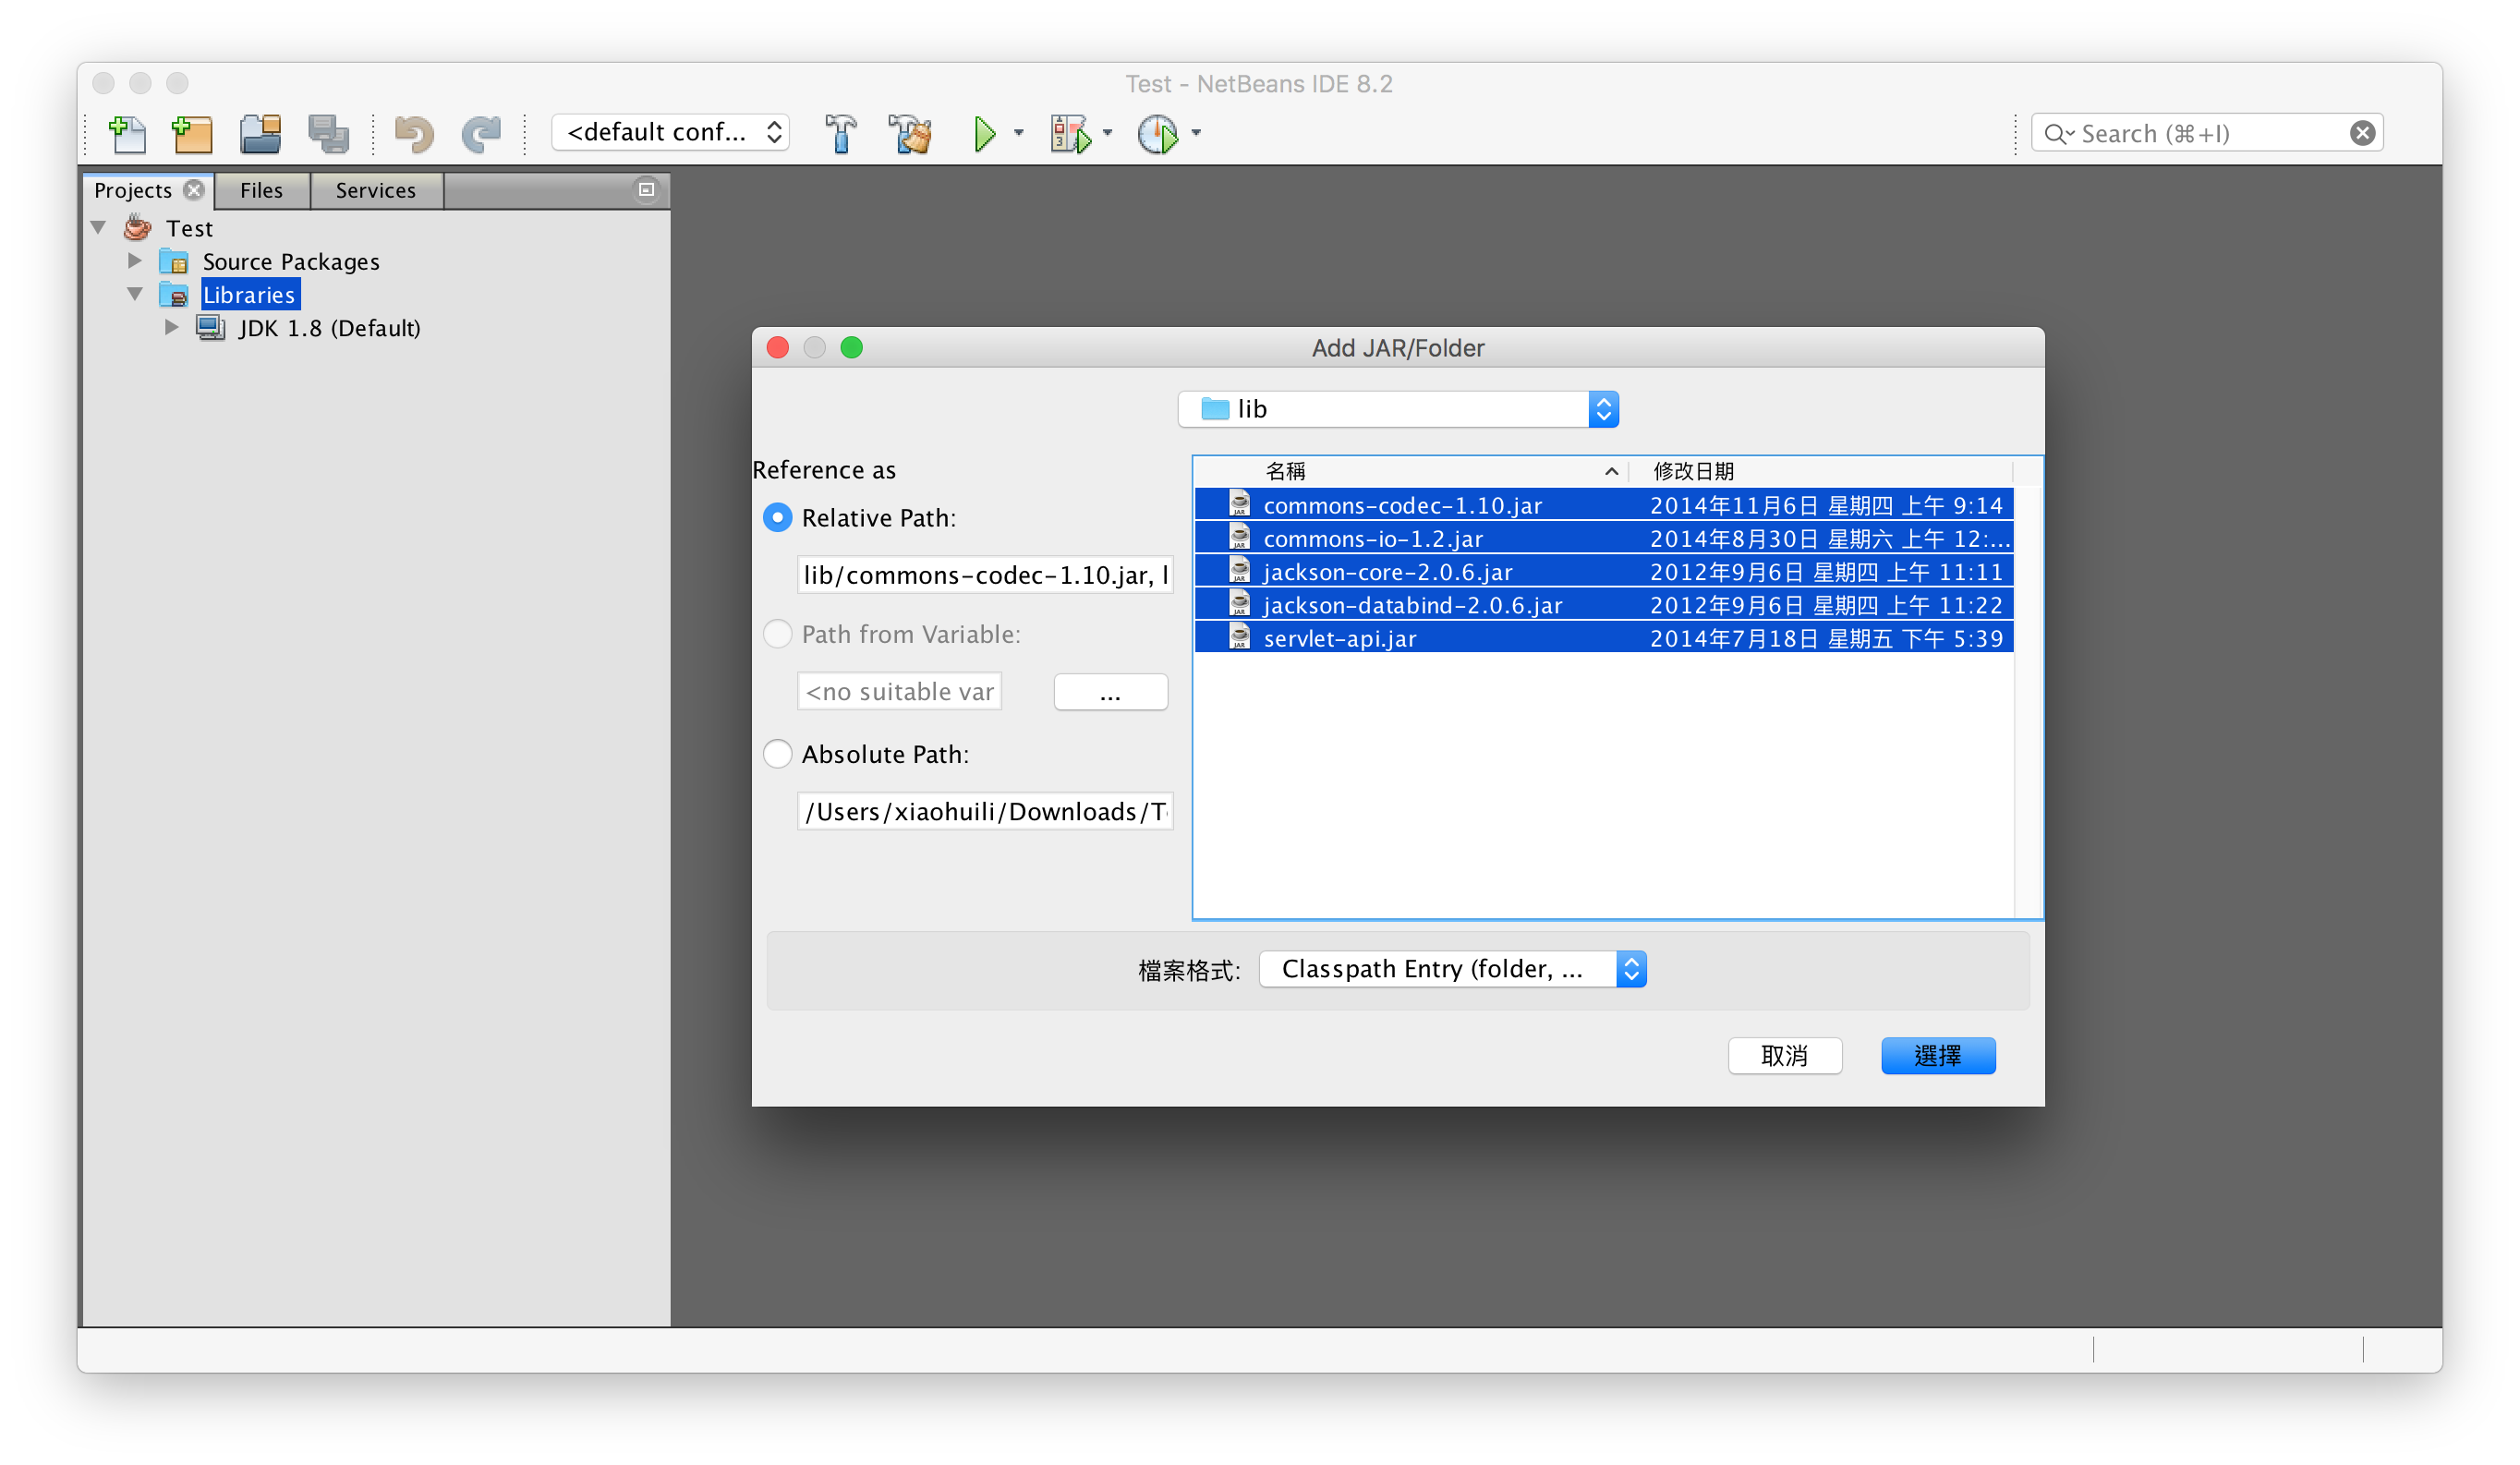
Task: Click the jackson-core-2.0.6.jar file icon
Action: point(1240,571)
